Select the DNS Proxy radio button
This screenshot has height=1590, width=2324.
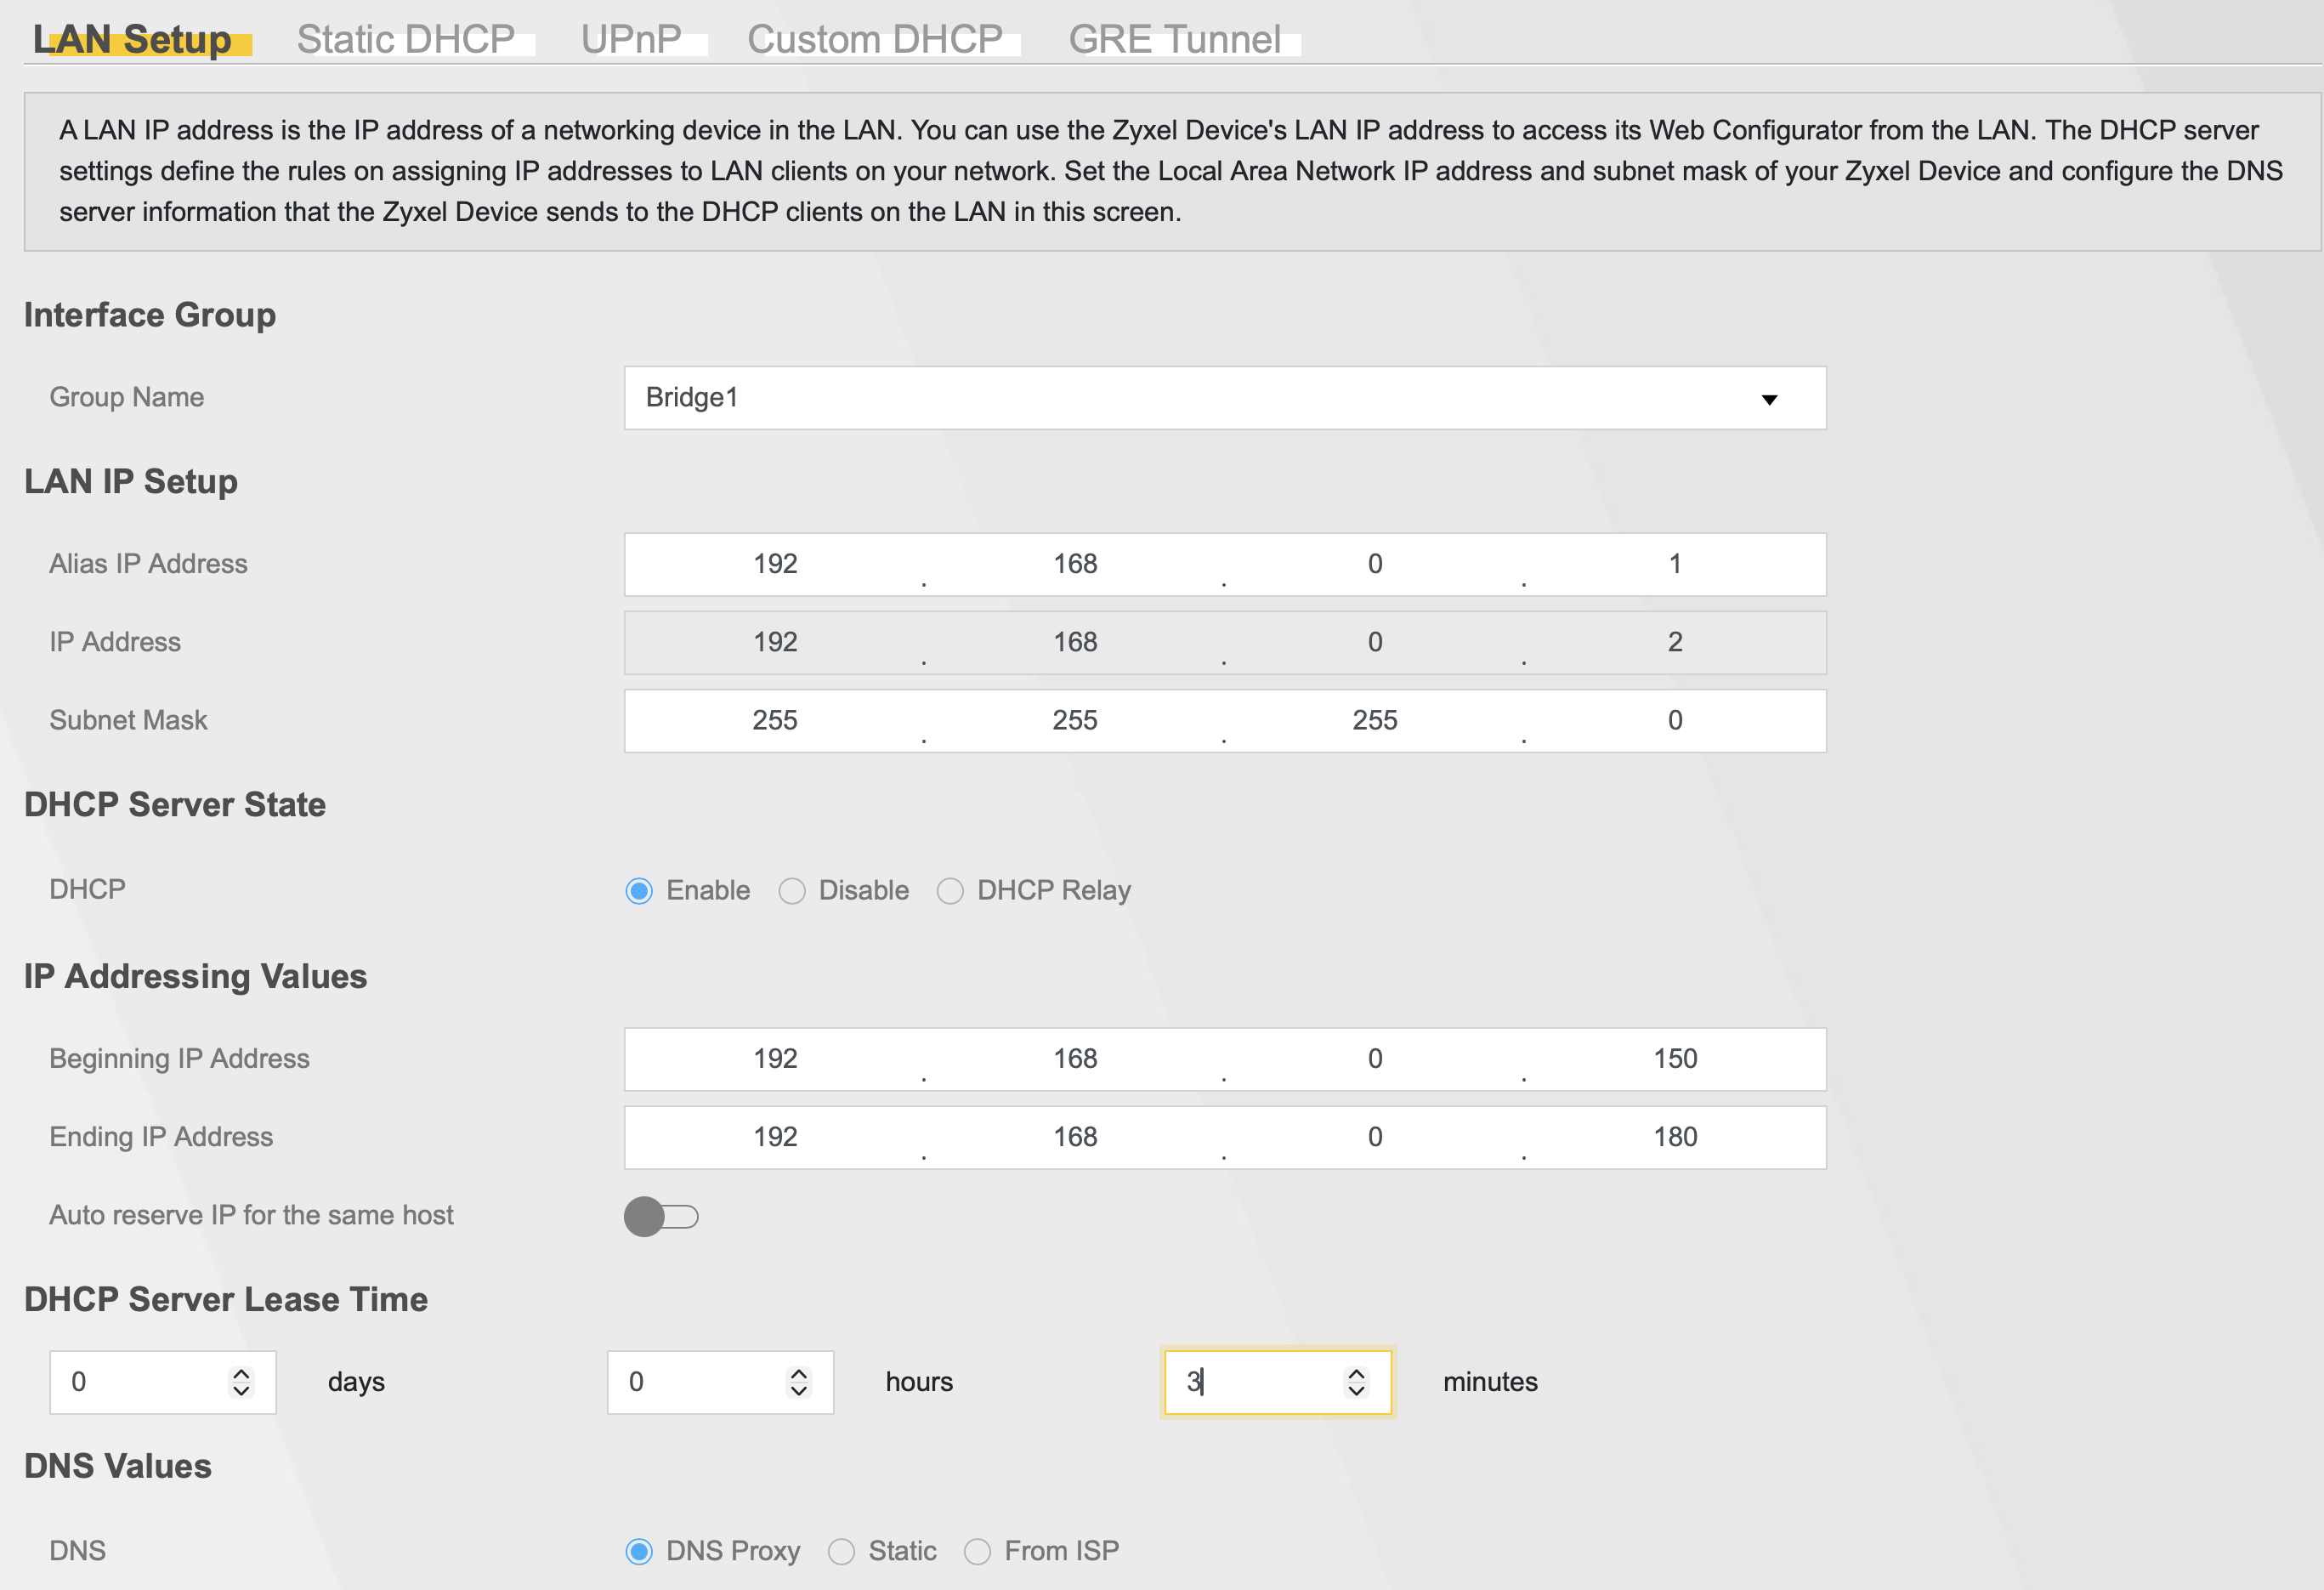coord(639,1551)
